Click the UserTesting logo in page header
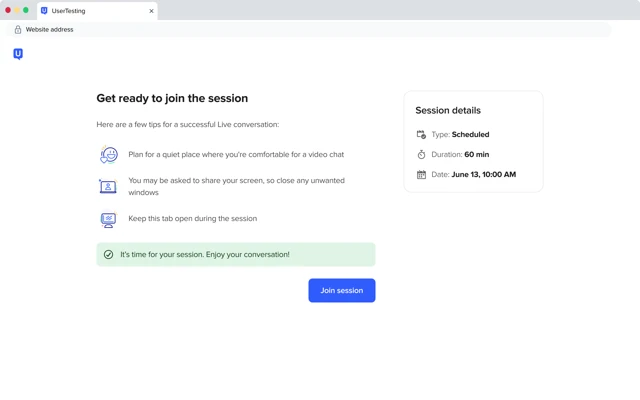Image resolution: width=640 pixels, height=400 pixels. tap(18, 54)
